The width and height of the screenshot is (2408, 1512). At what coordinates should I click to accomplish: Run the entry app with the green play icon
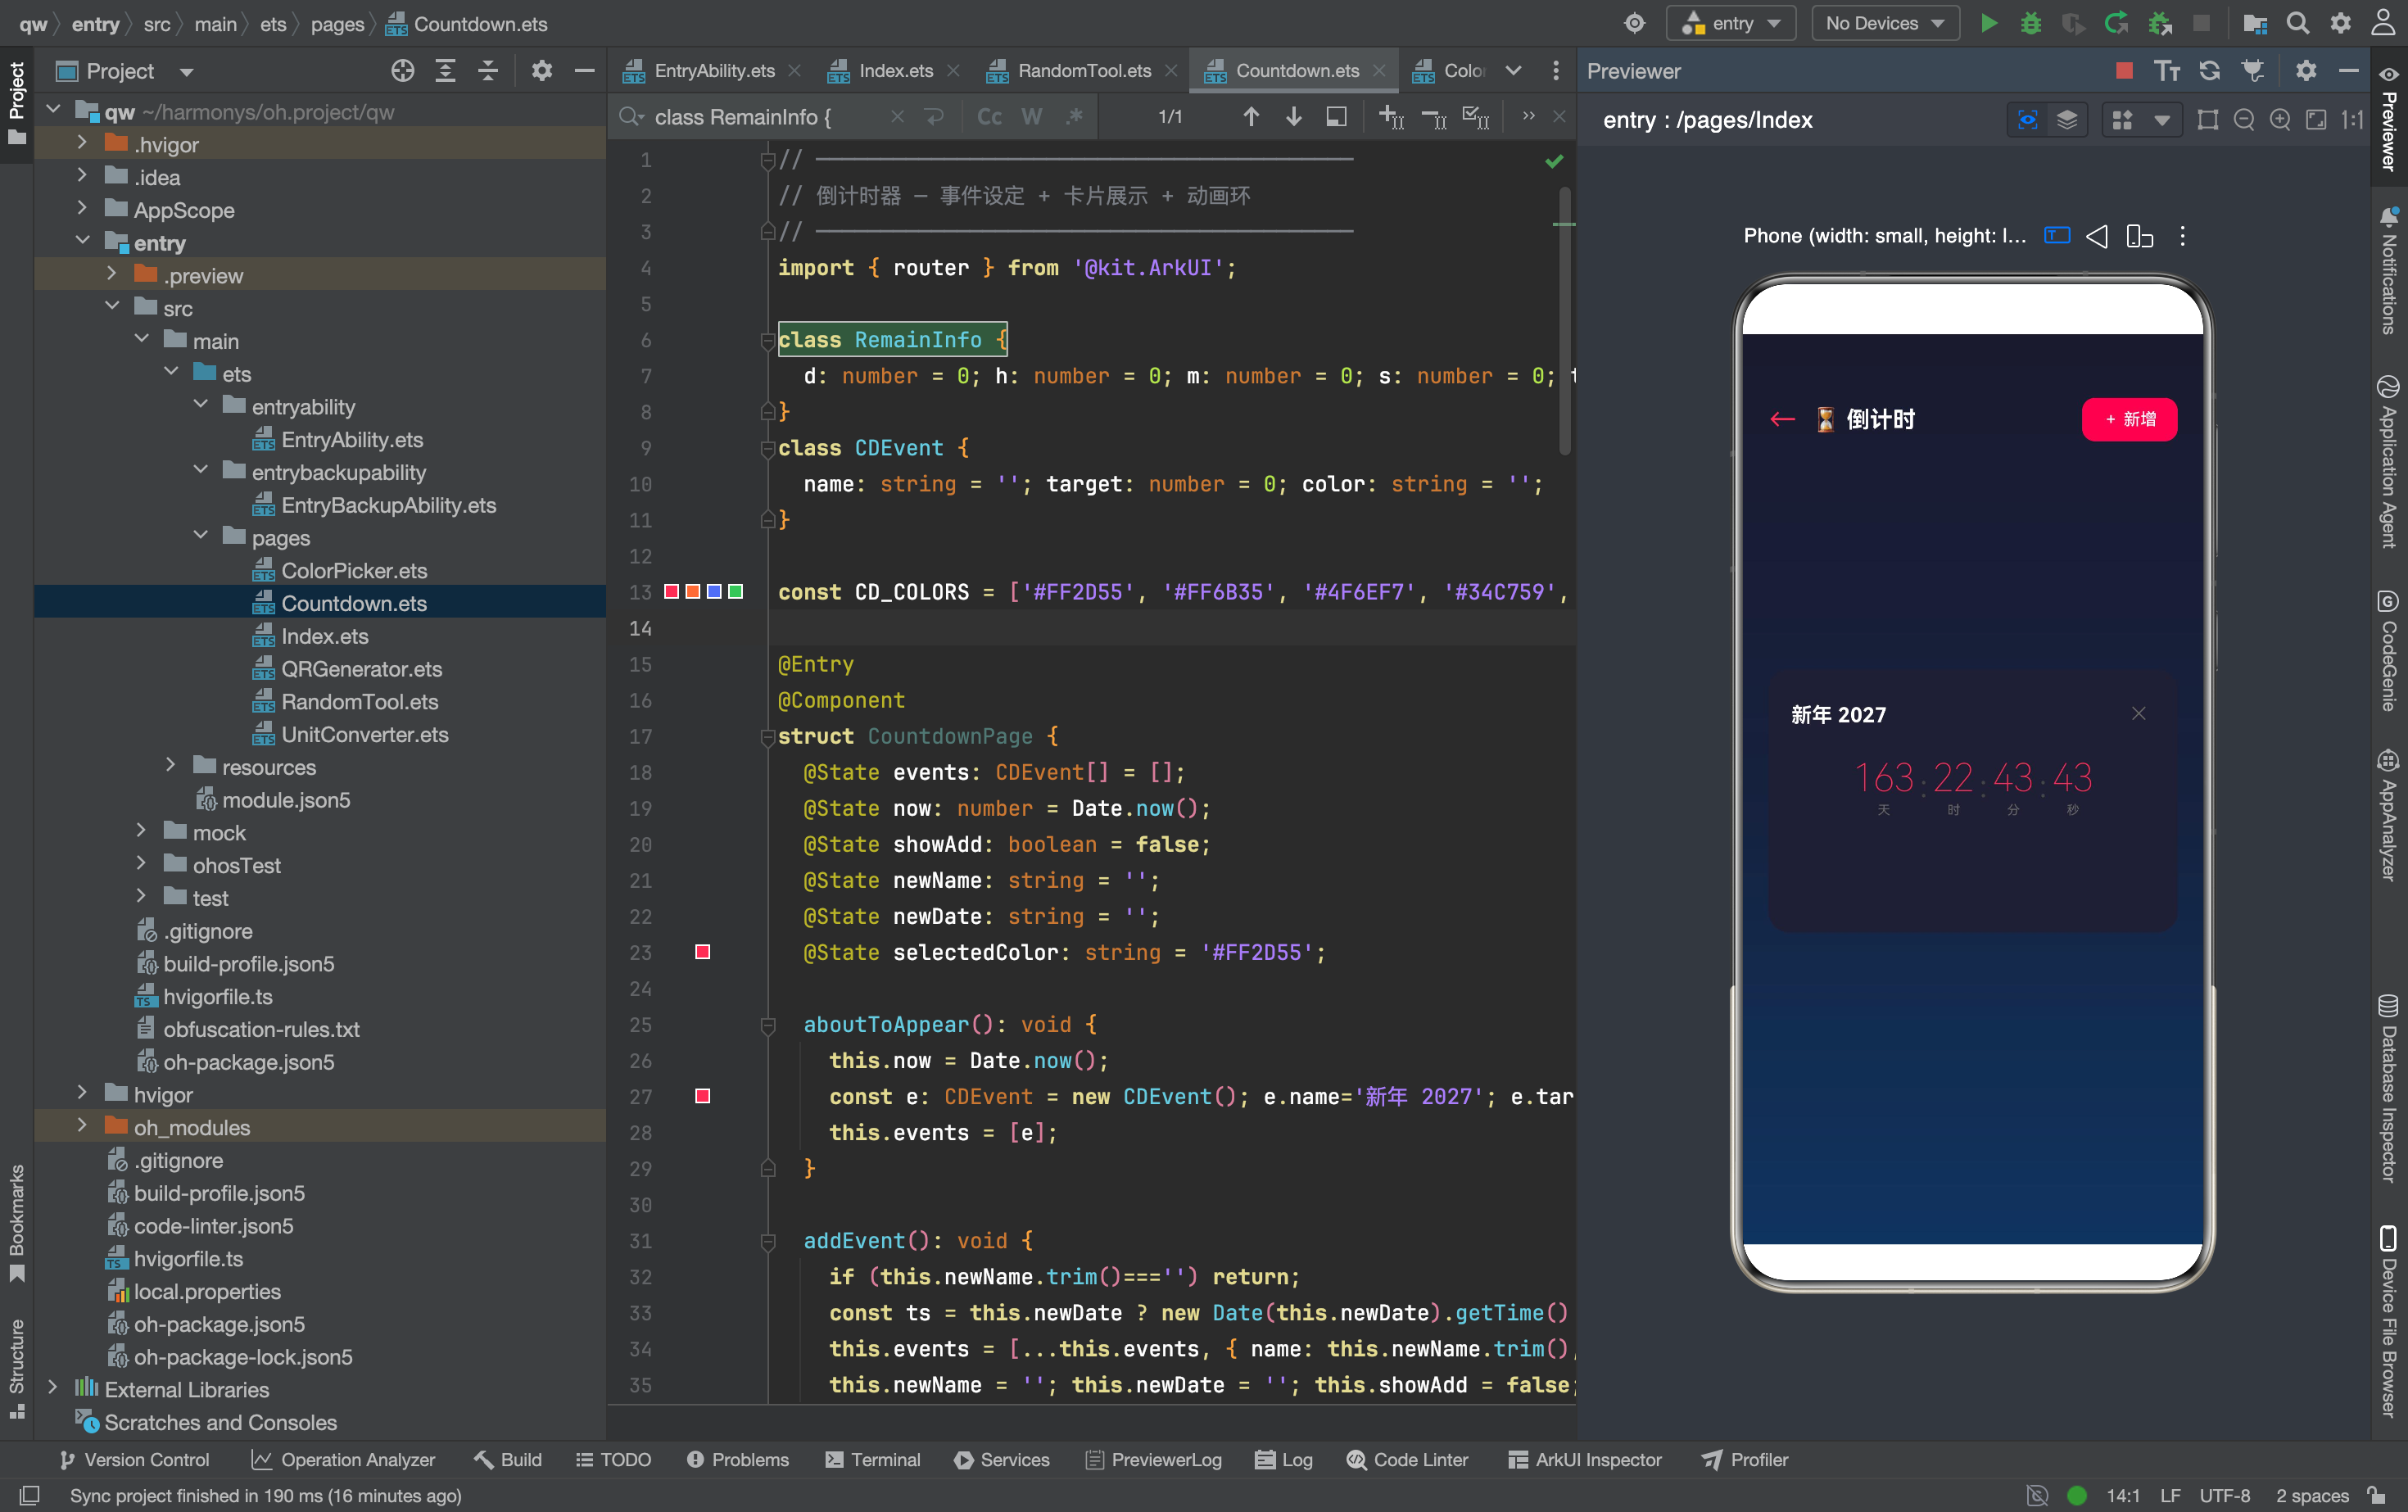1988,23
